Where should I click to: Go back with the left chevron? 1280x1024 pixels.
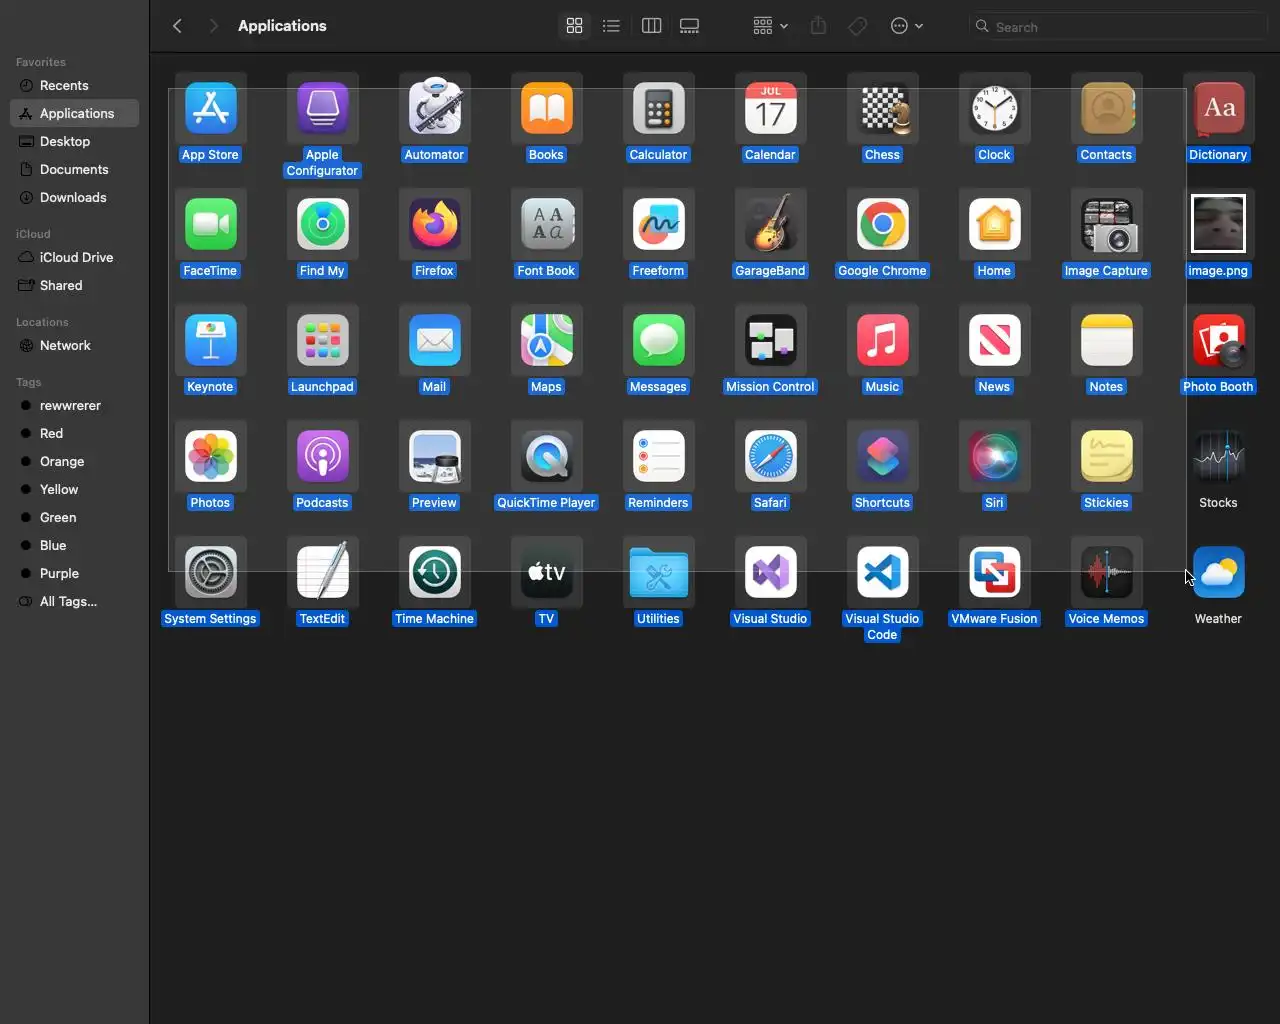pos(177,26)
